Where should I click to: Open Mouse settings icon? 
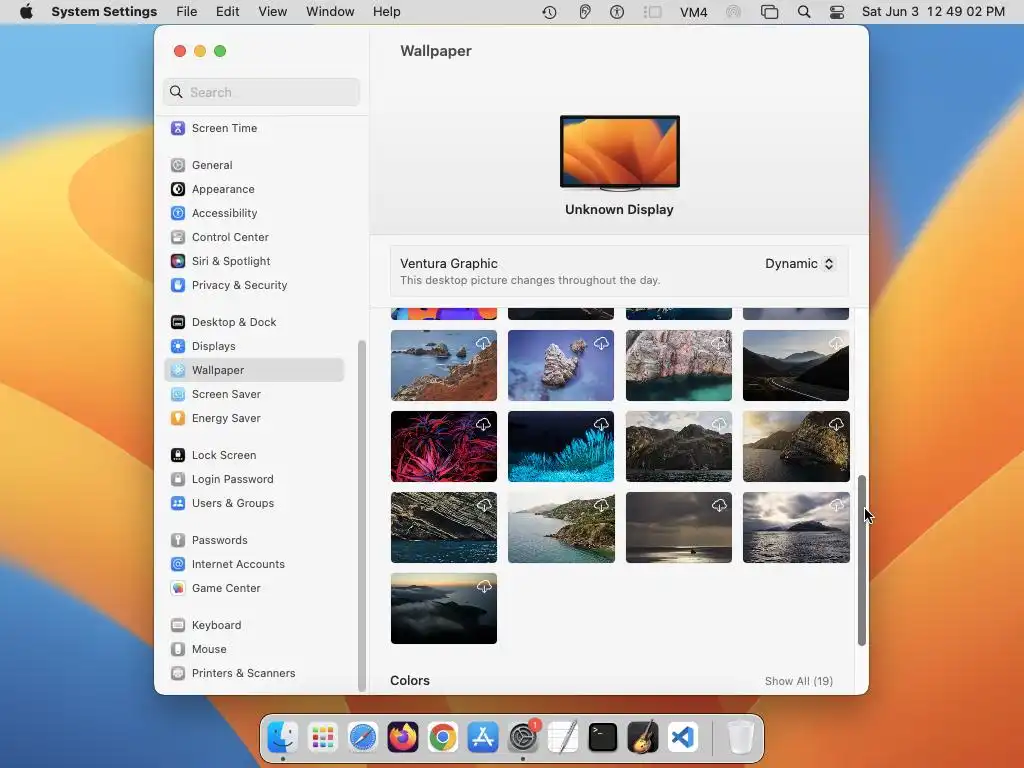[178, 649]
